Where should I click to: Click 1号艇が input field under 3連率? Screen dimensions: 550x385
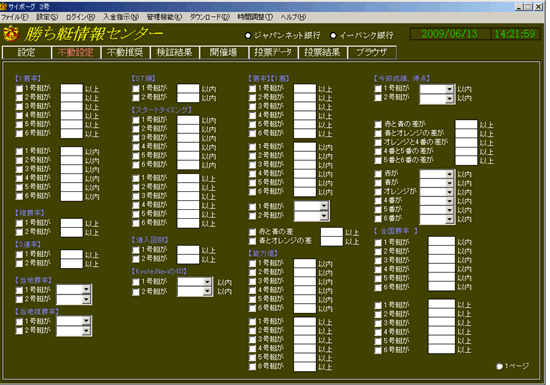(72, 255)
